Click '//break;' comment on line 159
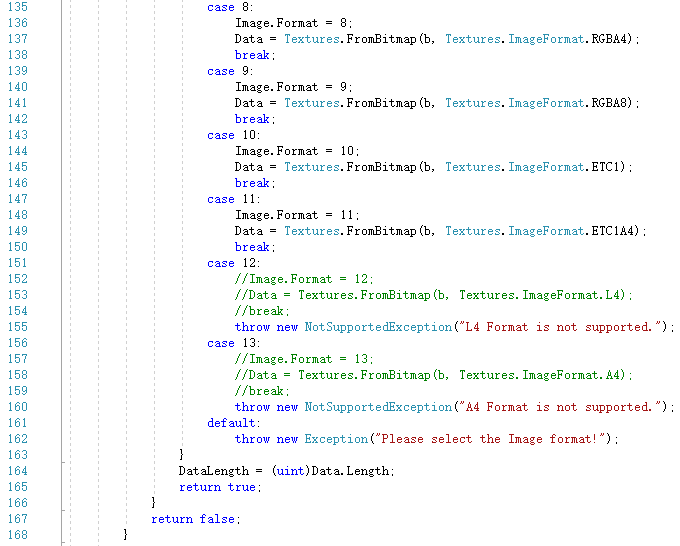 pyautogui.click(x=262, y=391)
